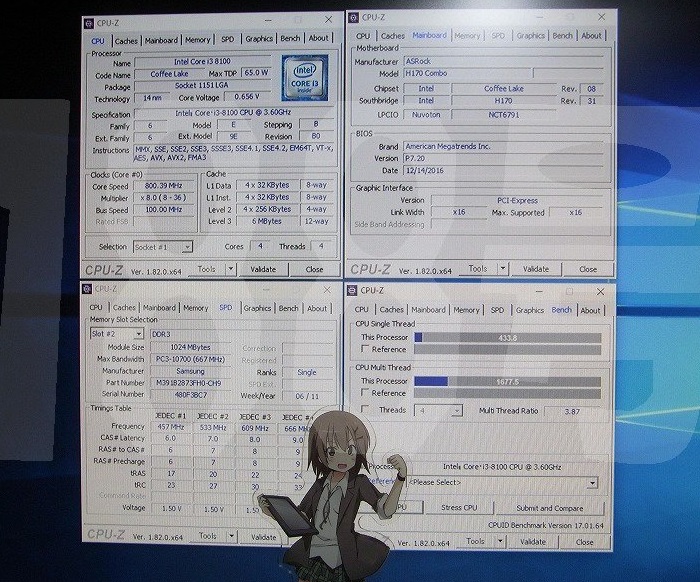700x582 pixels.
Task: Click Validate button in Bench window
Action: [x=533, y=541]
